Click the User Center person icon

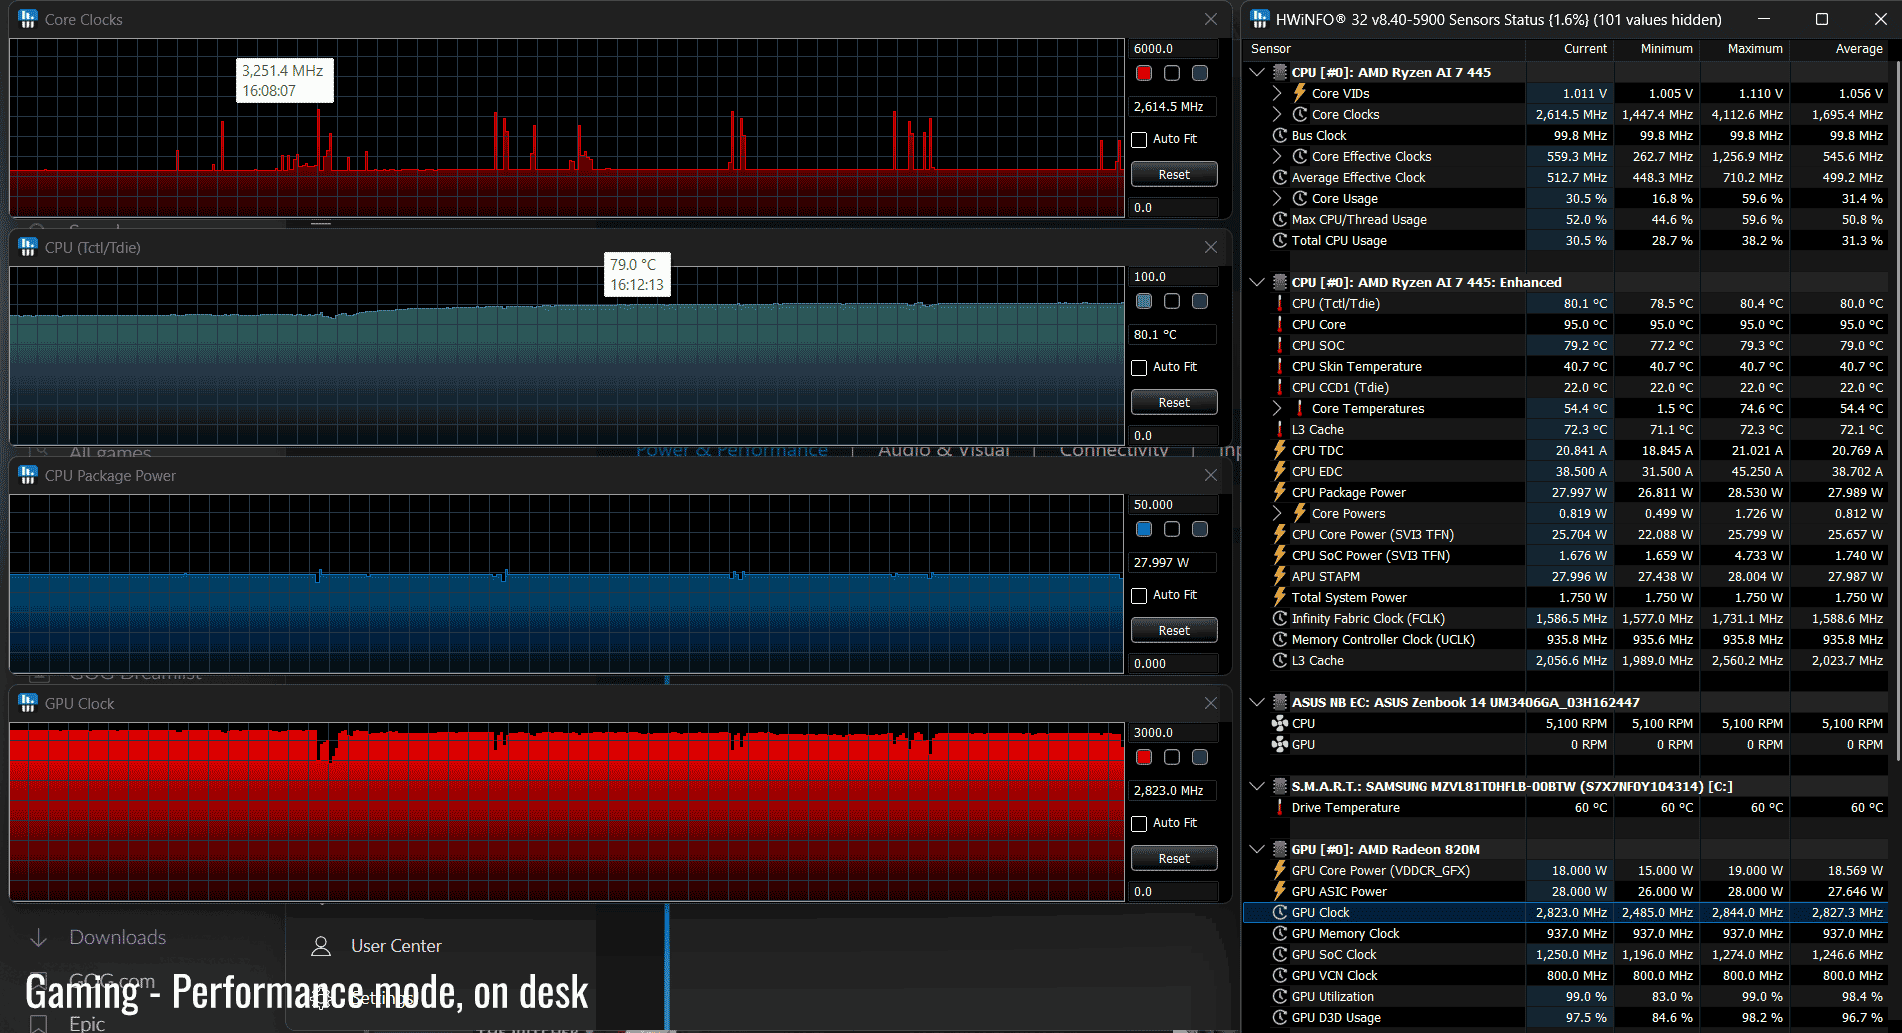321,946
